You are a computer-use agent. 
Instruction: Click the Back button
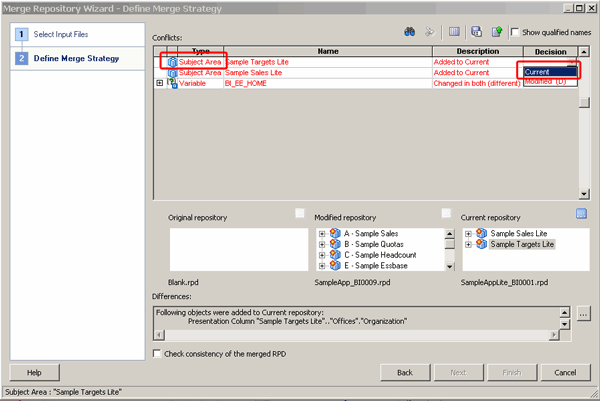coord(405,373)
